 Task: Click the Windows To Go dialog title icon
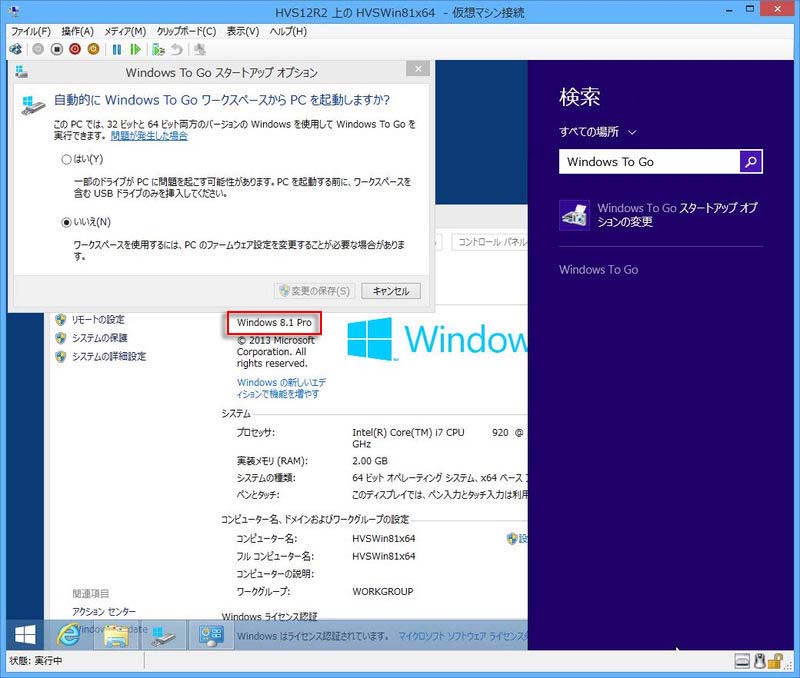coord(21,72)
